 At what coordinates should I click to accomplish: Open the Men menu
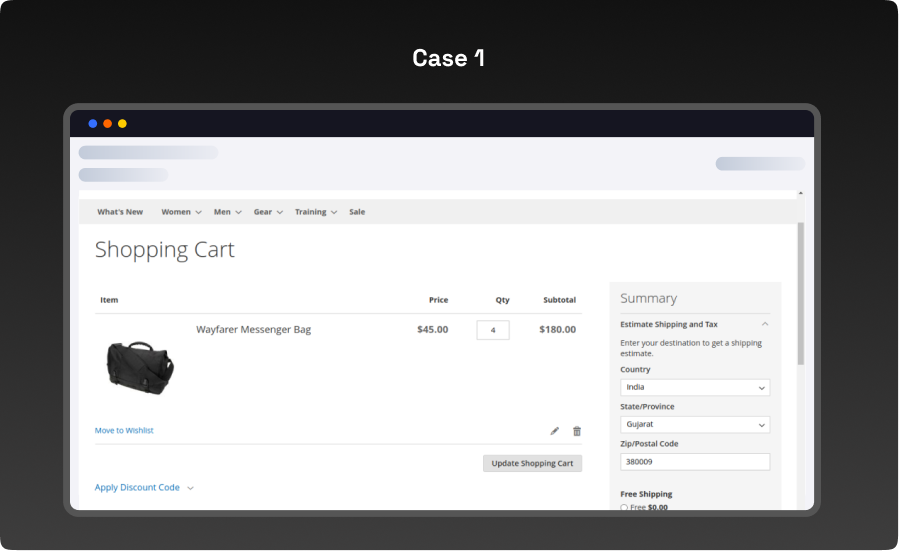[227, 212]
